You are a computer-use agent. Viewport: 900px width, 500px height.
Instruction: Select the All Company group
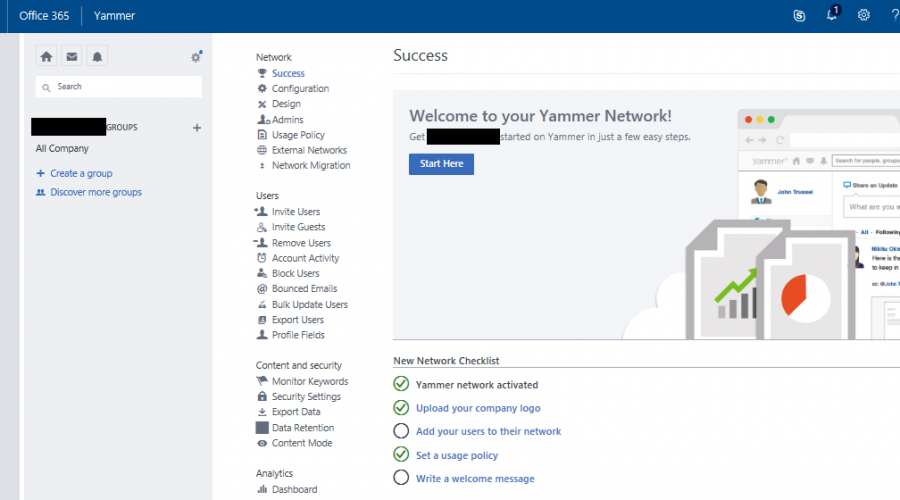[62, 149]
